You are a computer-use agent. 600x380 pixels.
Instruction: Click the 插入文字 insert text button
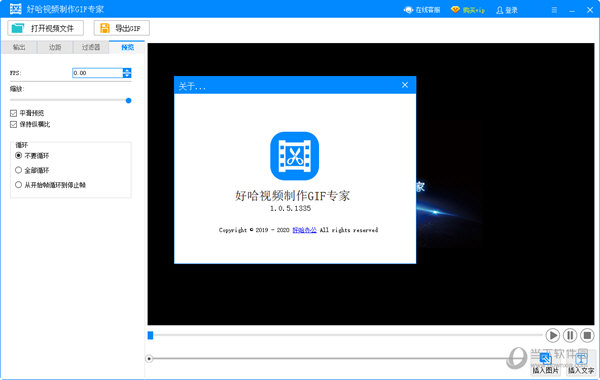click(581, 363)
